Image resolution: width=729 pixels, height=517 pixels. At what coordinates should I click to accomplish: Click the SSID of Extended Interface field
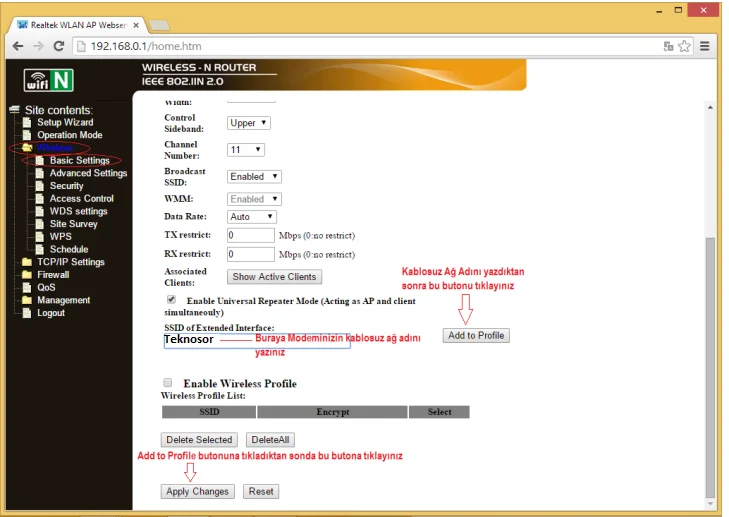257,340
